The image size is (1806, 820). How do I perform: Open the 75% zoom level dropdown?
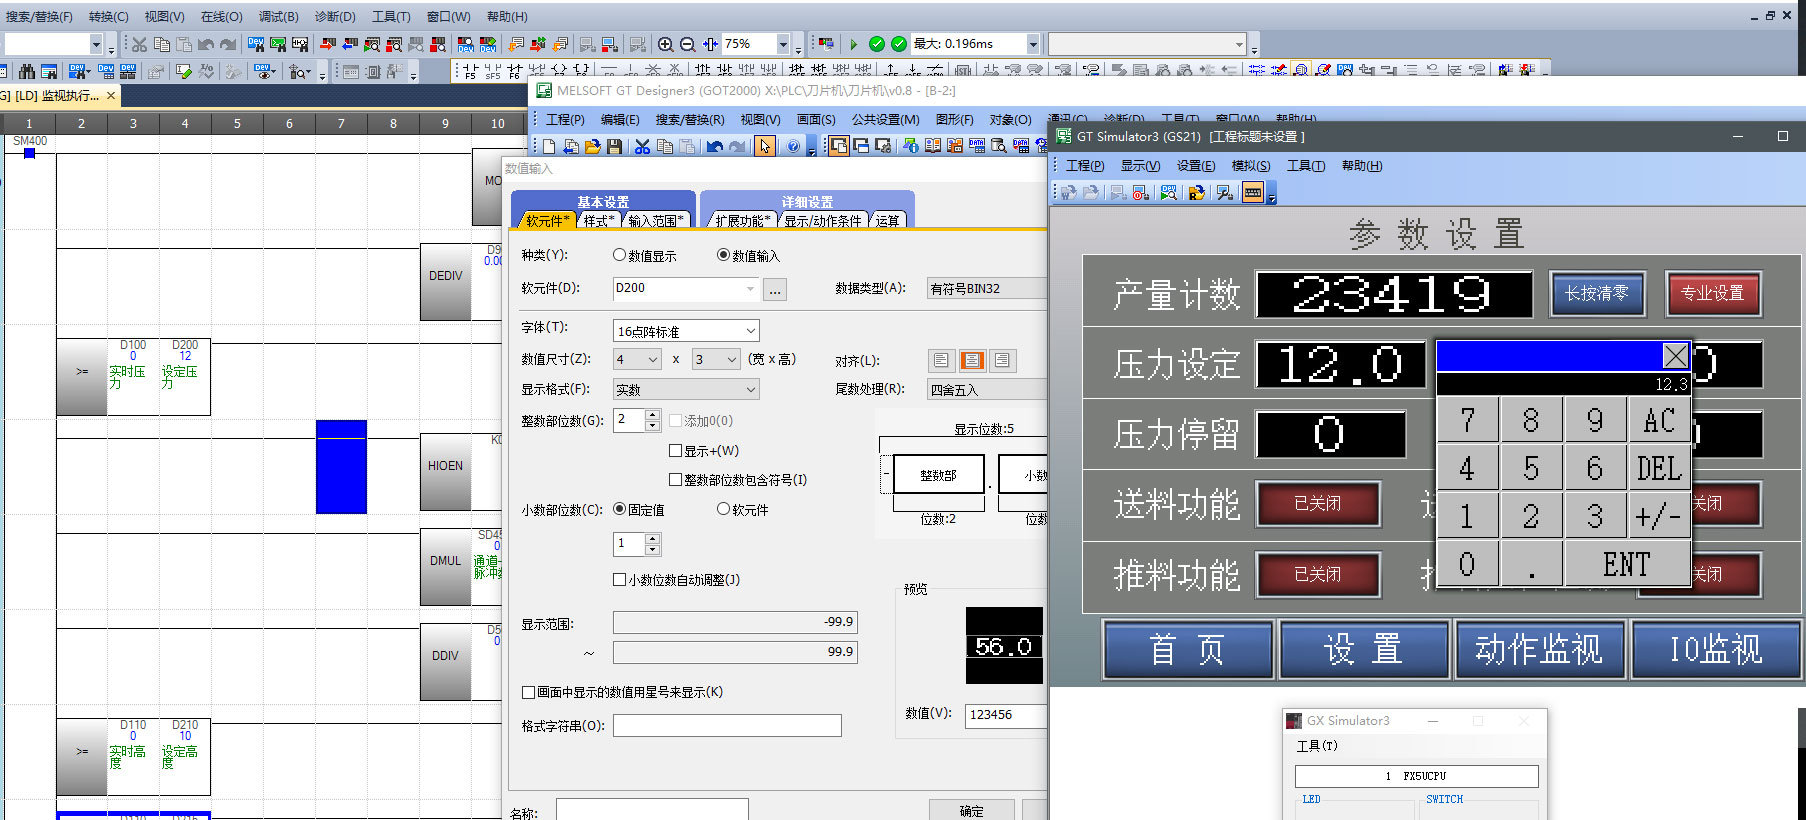[783, 44]
